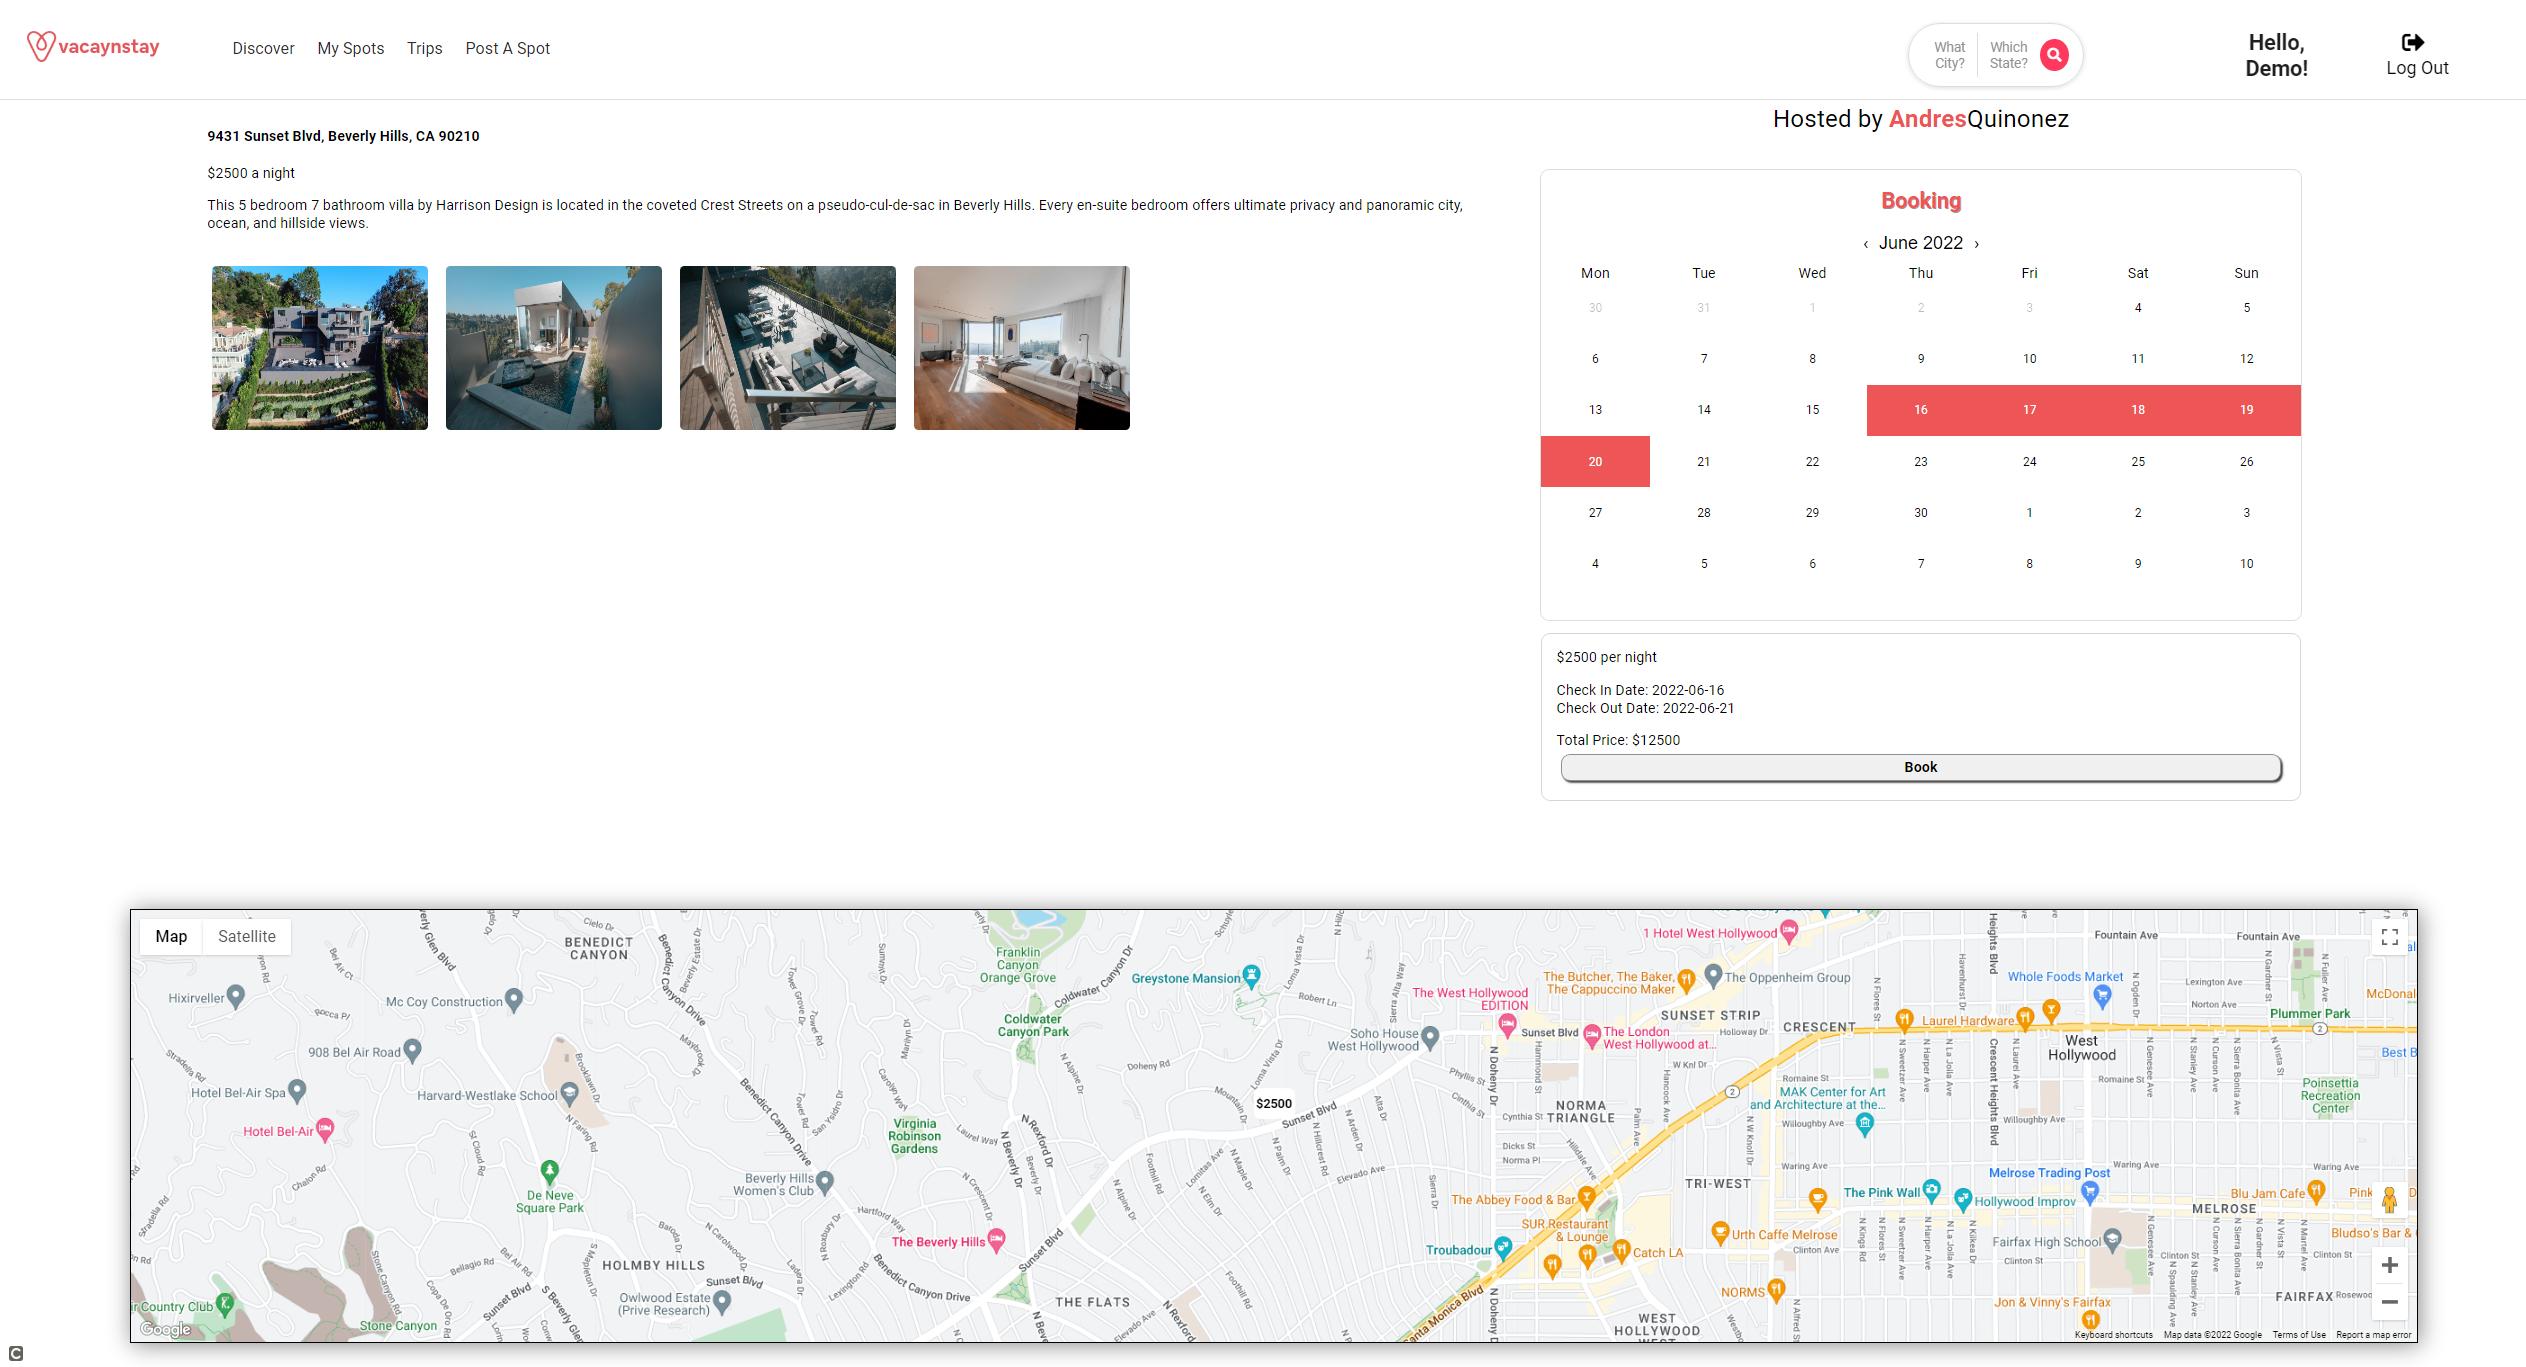Viewport: 2526px width, 1367px height.
Task: Open the Trips page
Action: tap(424, 48)
